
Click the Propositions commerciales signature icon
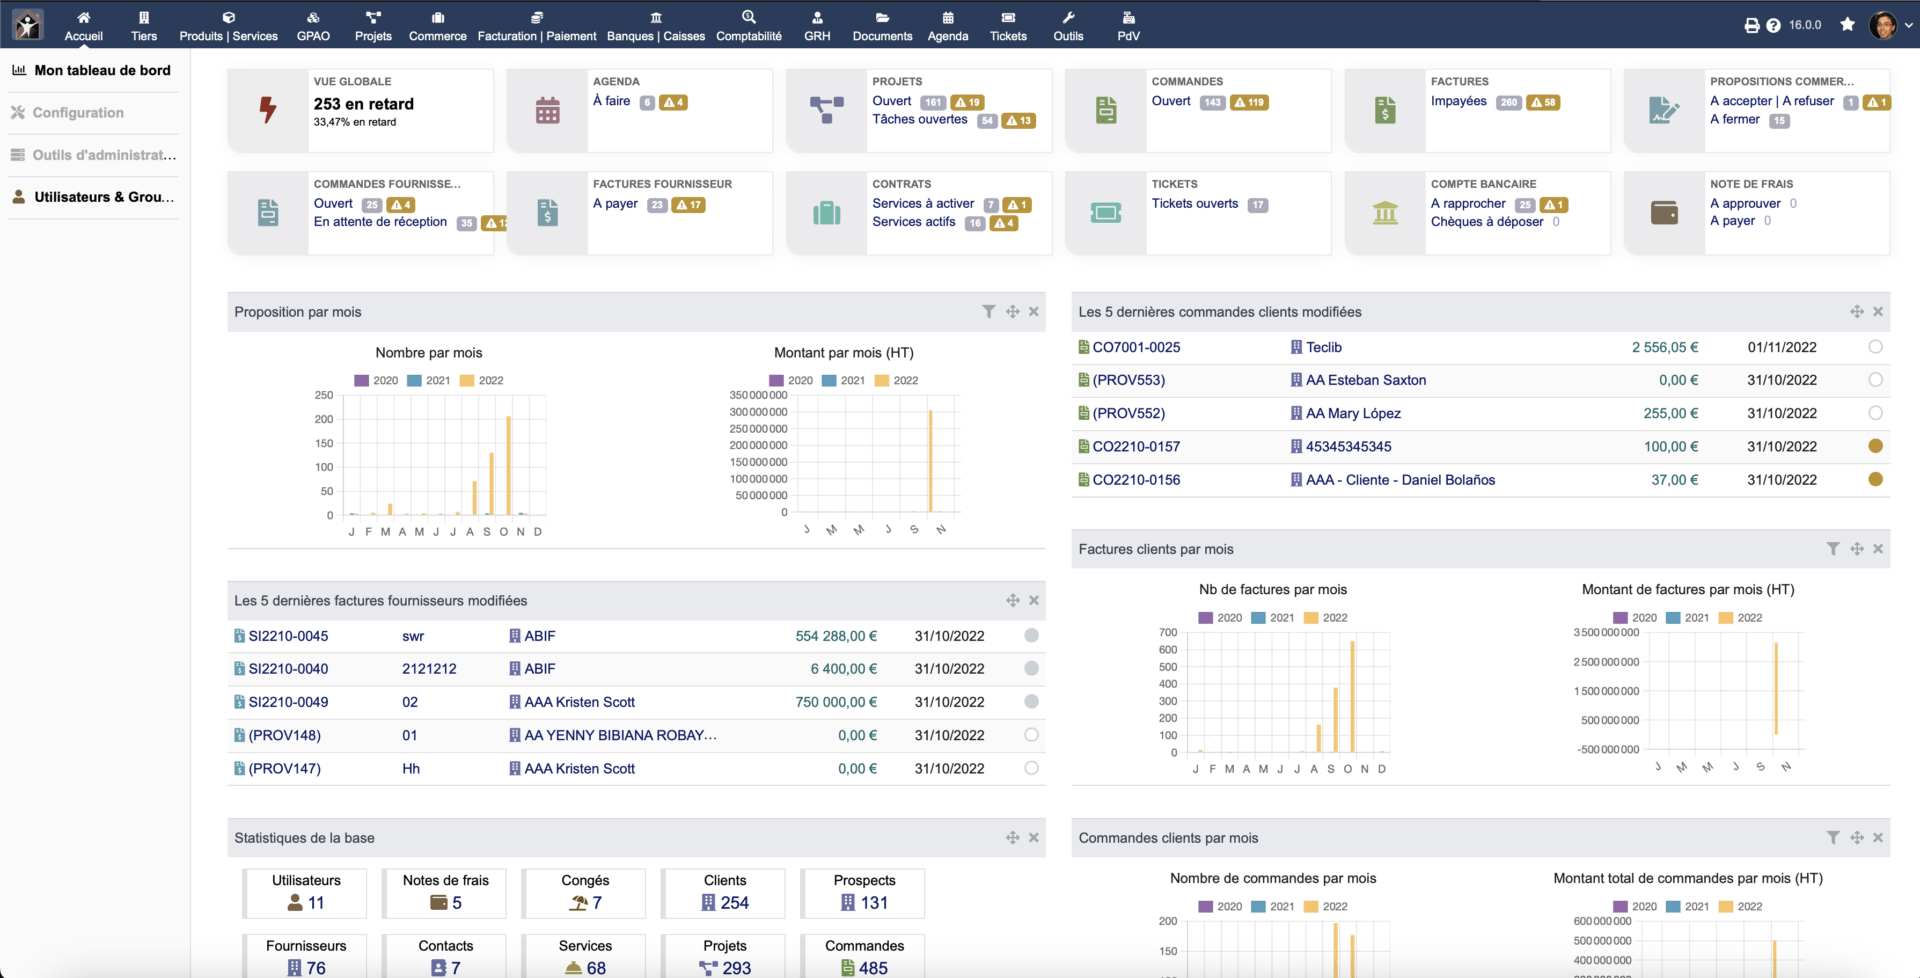(1664, 110)
